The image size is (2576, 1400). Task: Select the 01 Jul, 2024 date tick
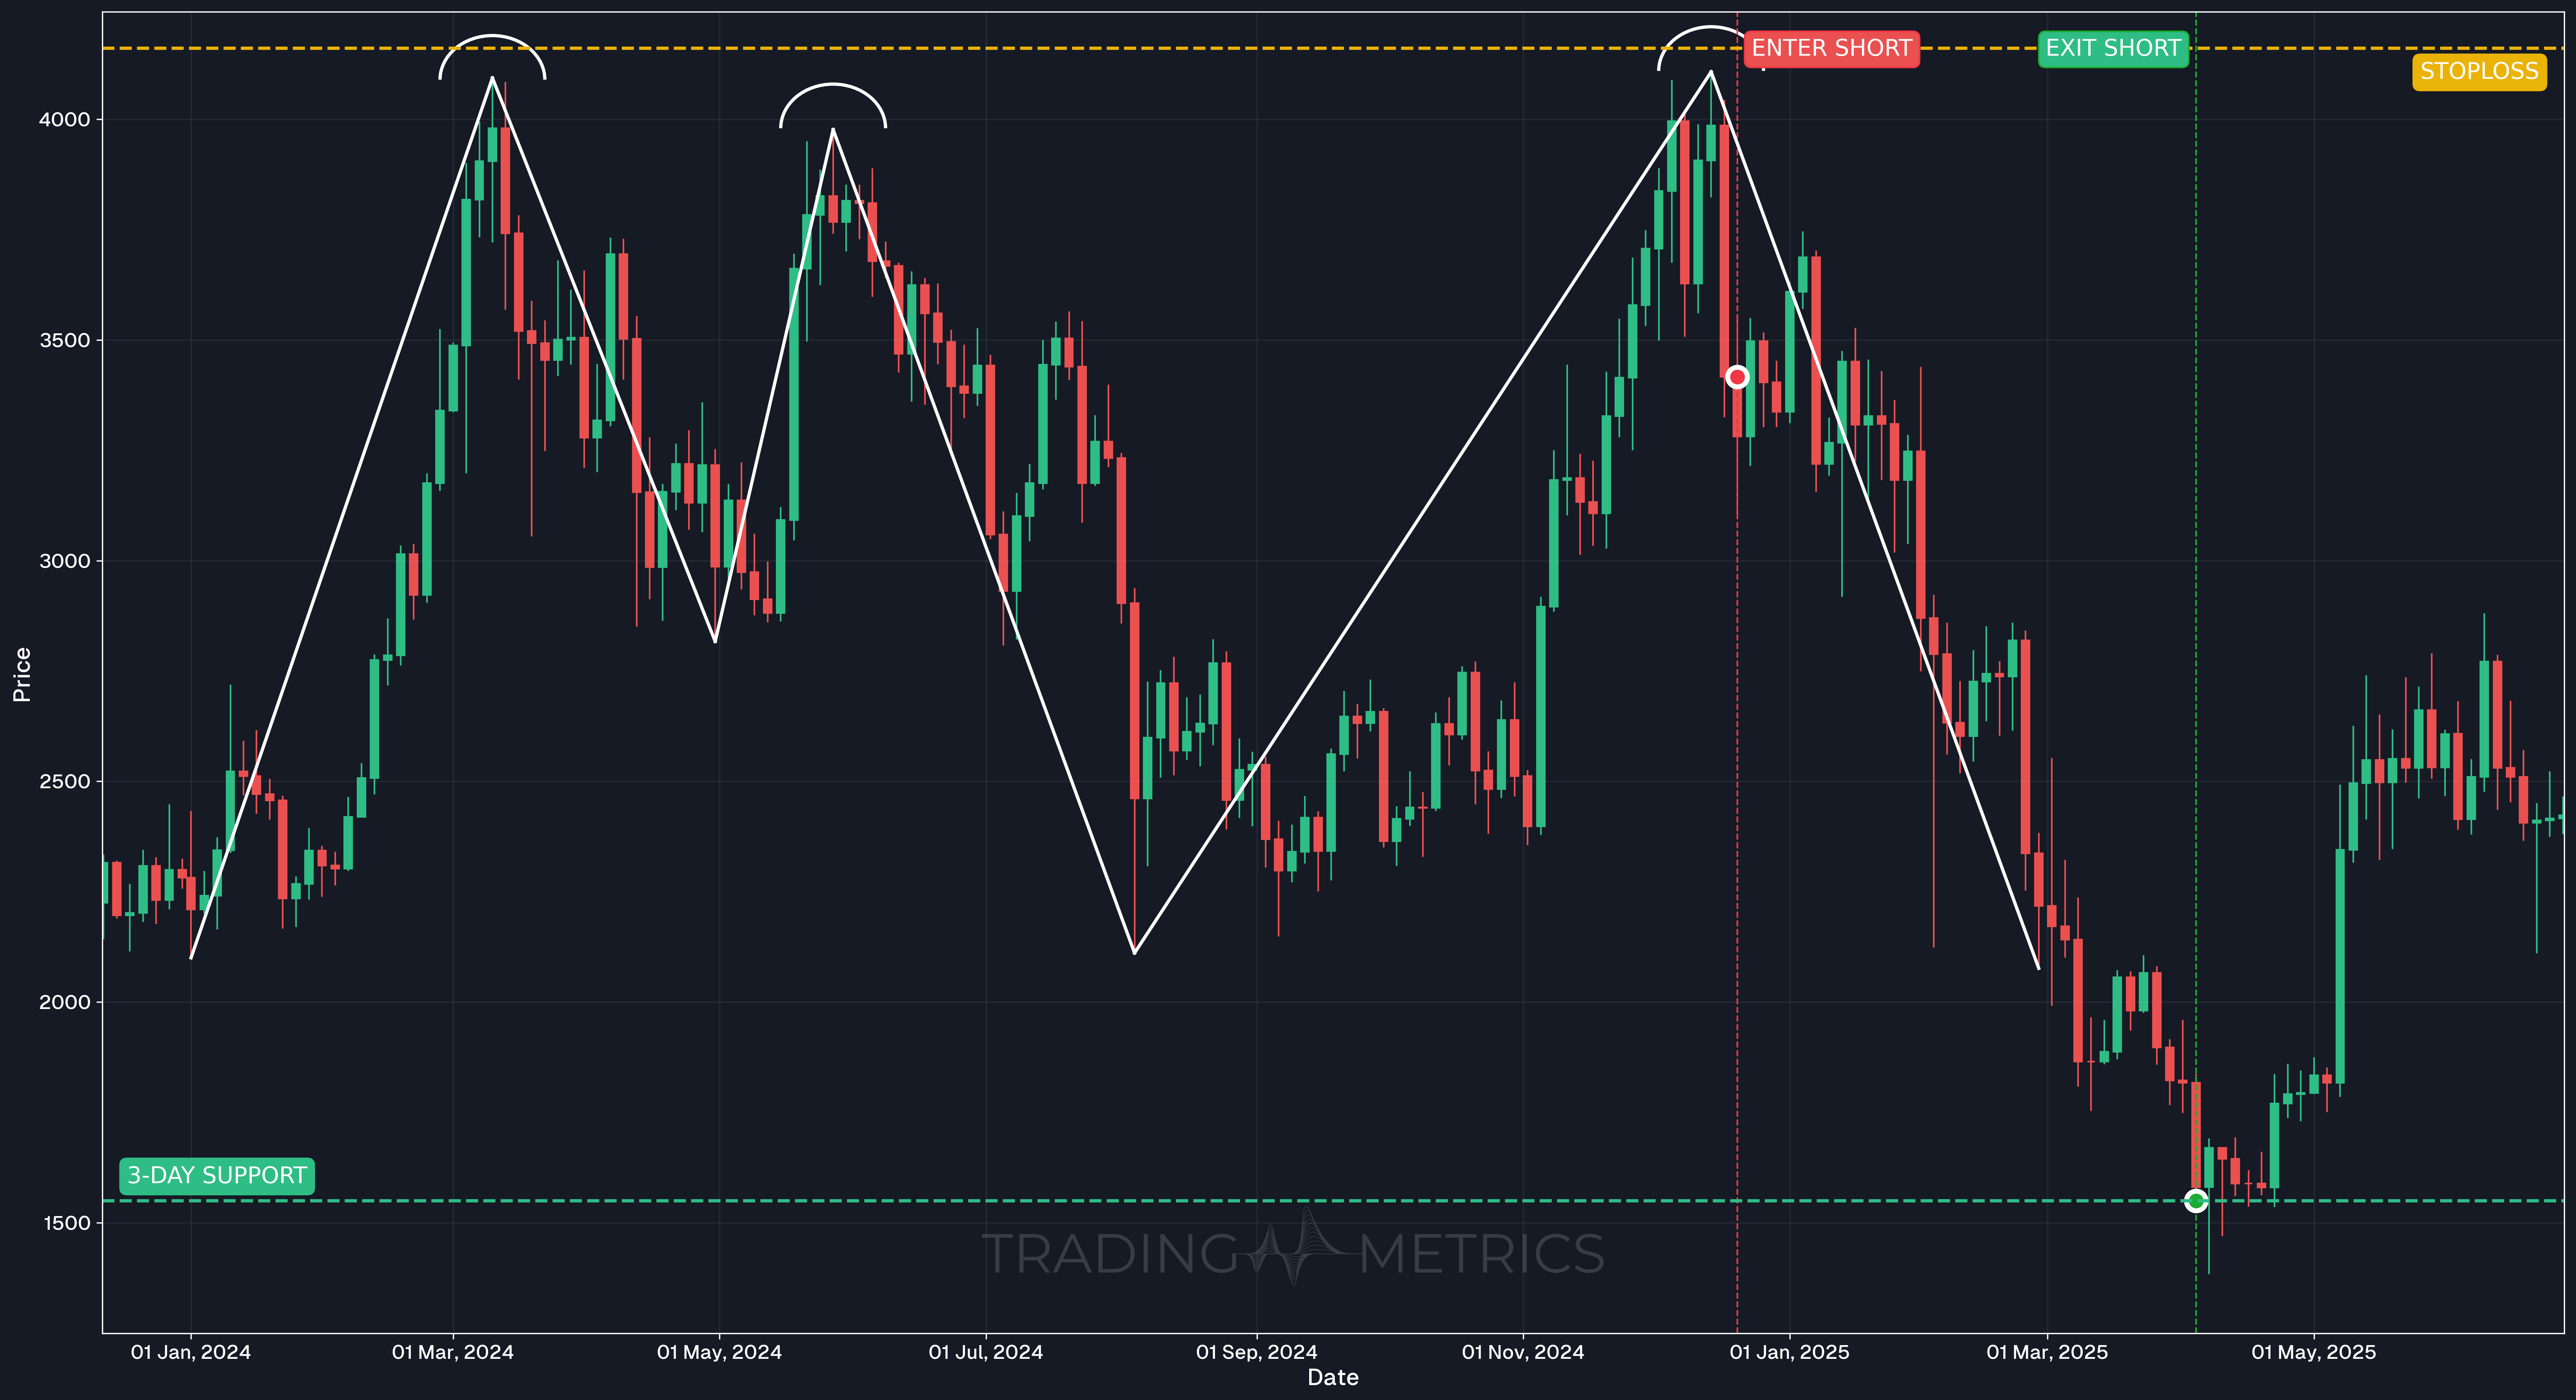coord(986,1352)
